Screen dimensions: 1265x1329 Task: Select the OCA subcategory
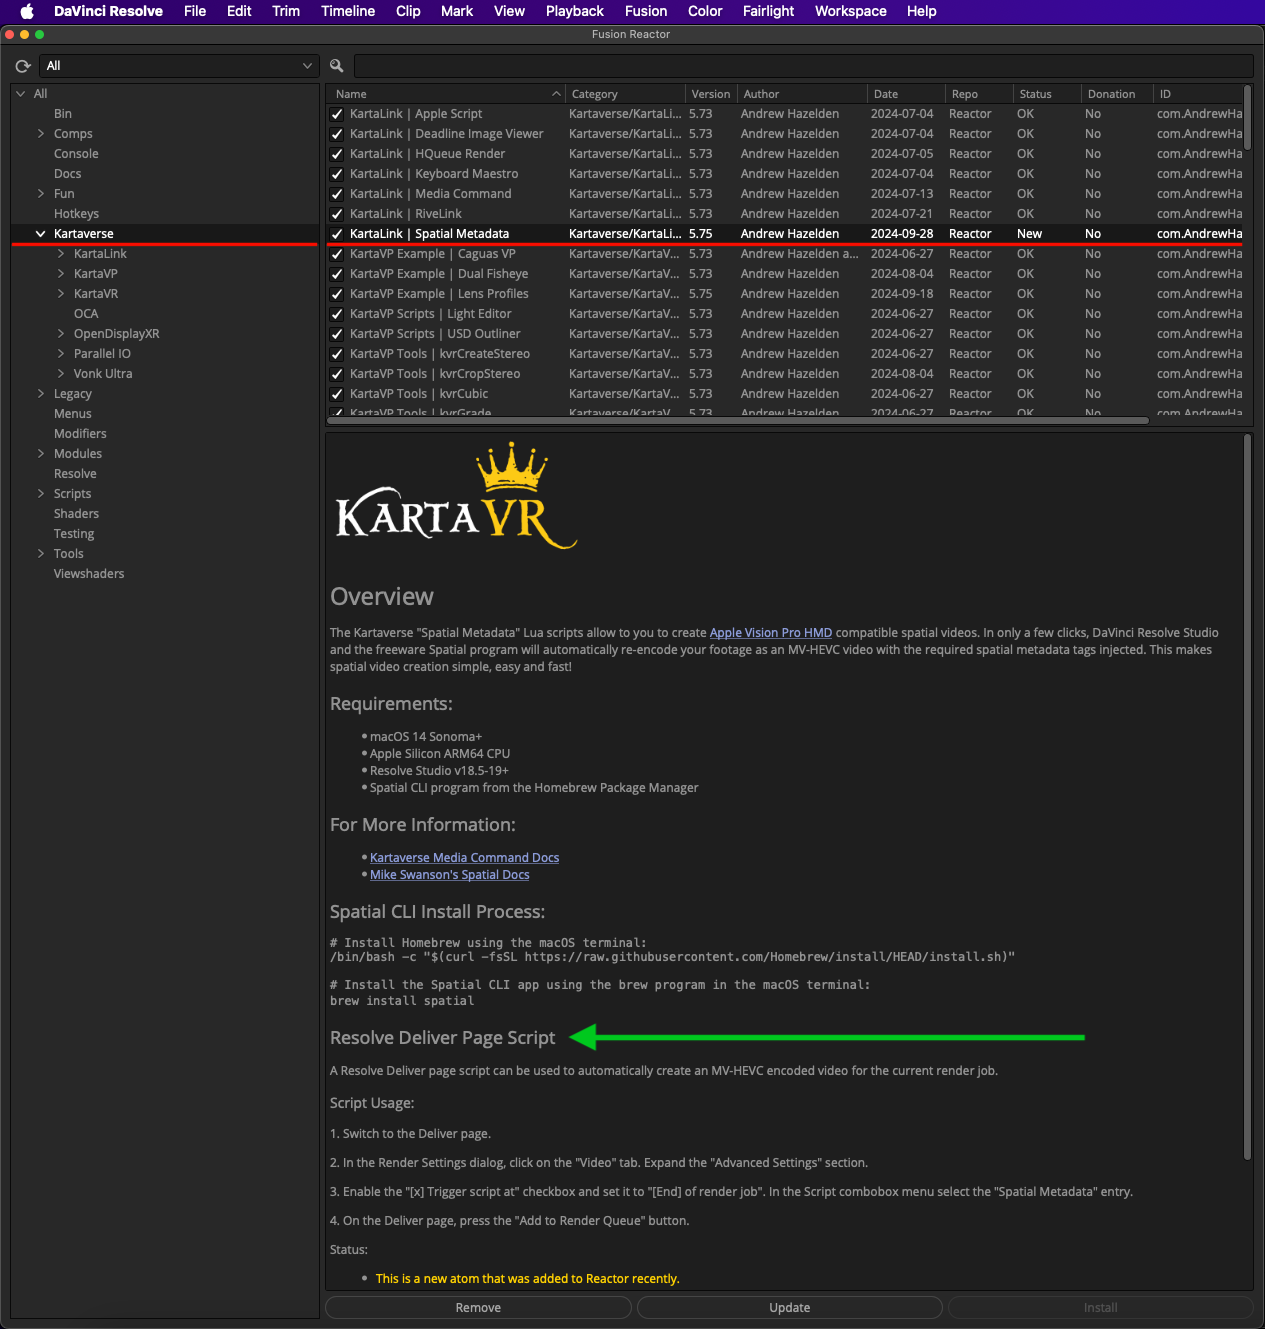coord(86,314)
